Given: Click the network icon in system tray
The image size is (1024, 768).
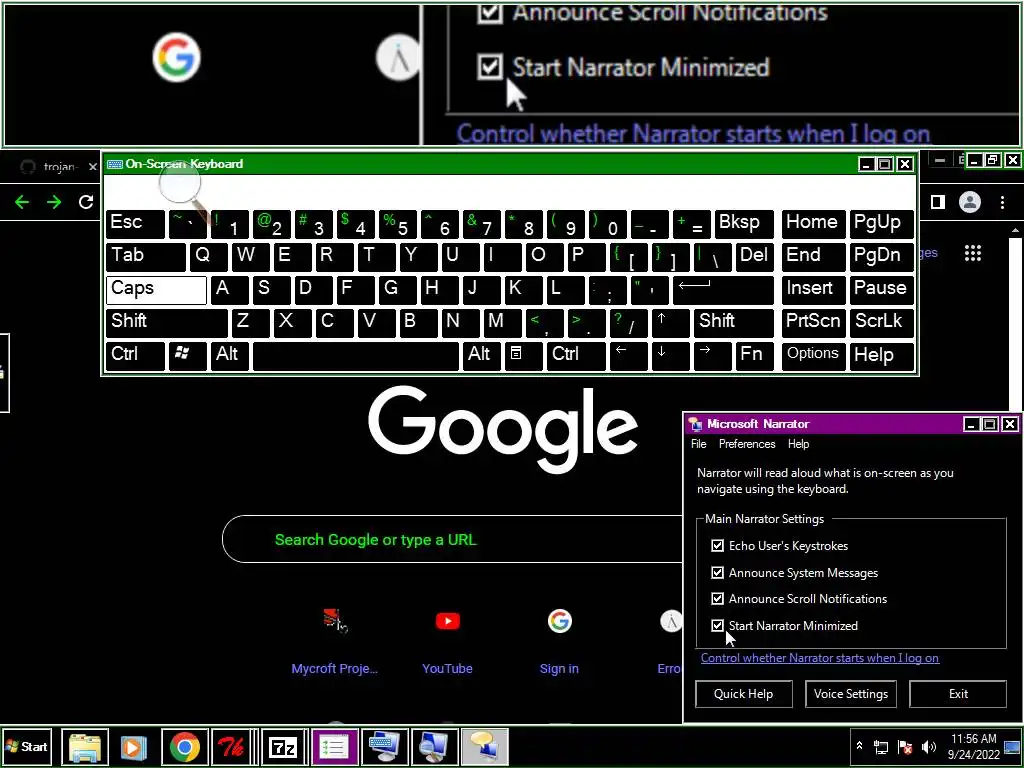Looking at the screenshot, I should coord(882,746).
